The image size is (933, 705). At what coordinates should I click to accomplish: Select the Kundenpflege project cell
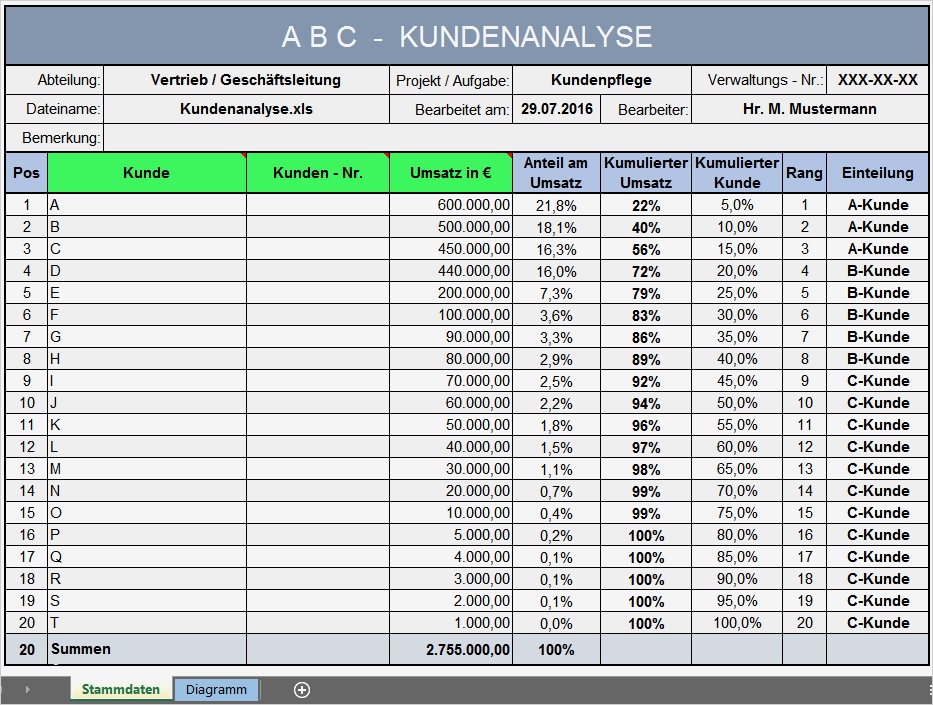click(x=602, y=80)
